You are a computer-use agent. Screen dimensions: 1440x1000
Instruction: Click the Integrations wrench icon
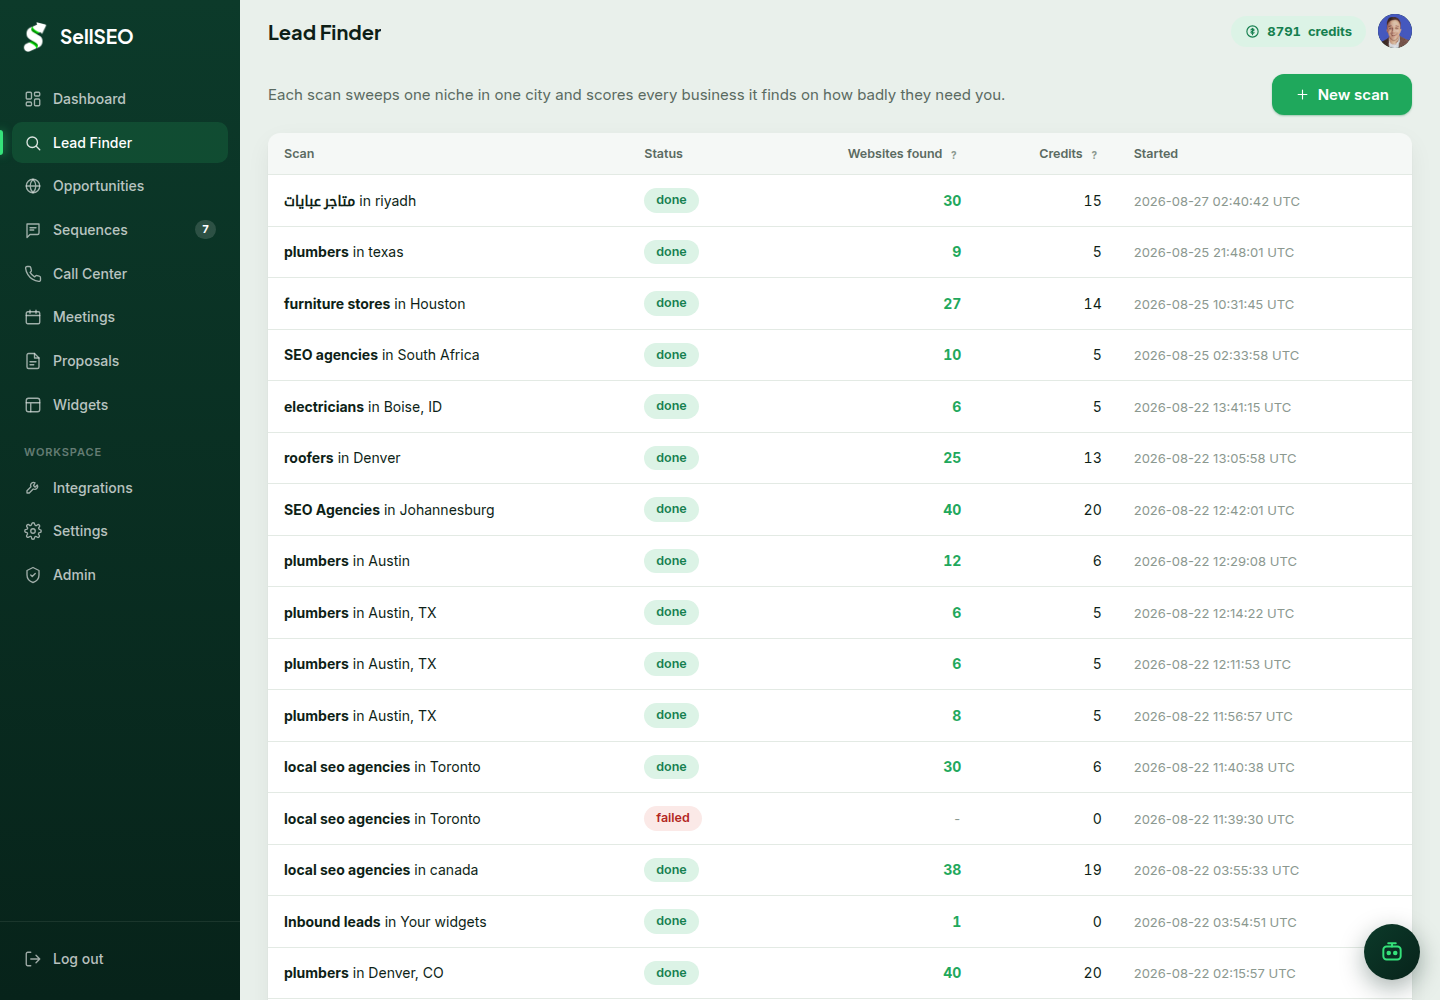point(33,488)
